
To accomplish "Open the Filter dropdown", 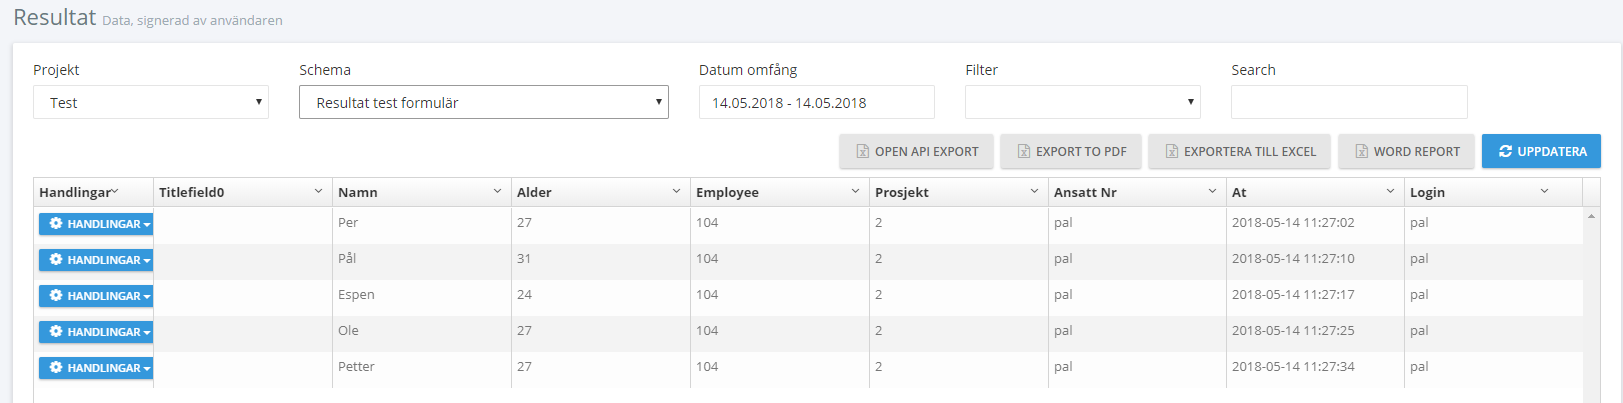I will click(1082, 102).
